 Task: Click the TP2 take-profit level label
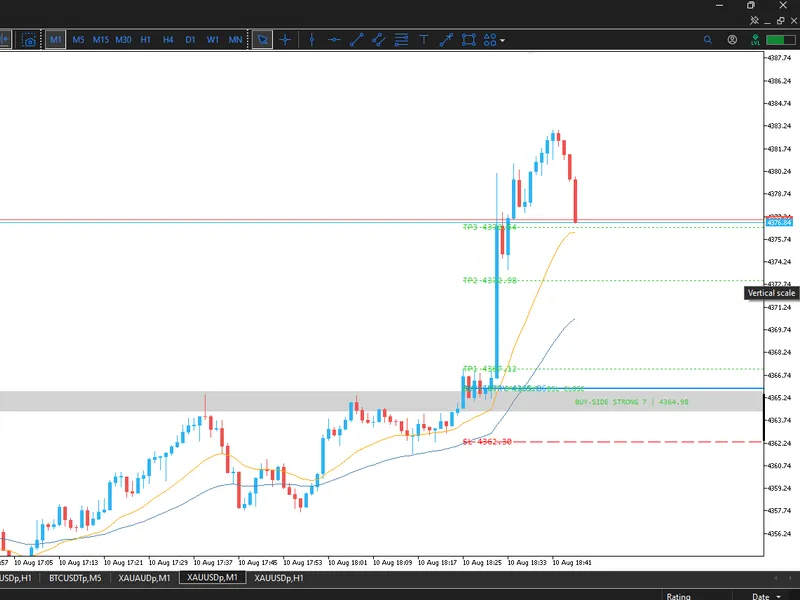point(489,280)
